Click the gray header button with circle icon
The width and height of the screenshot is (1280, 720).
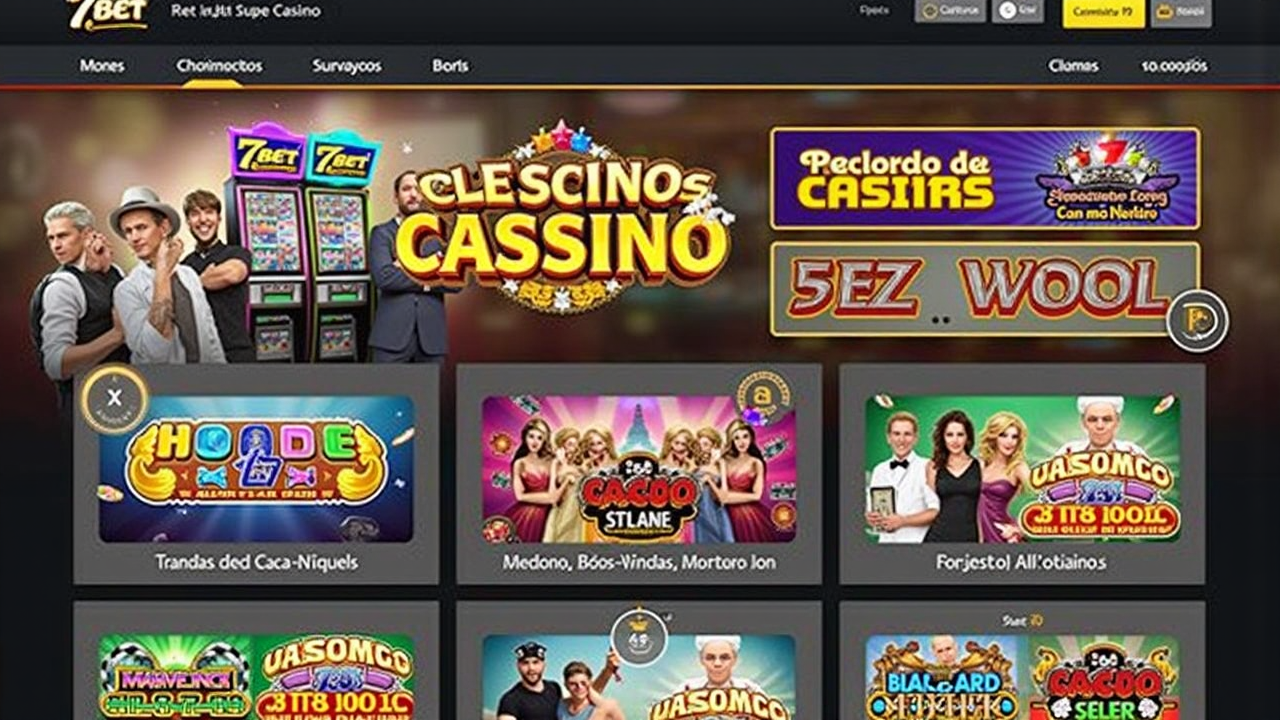pyautogui.click(x=949, y=11)
